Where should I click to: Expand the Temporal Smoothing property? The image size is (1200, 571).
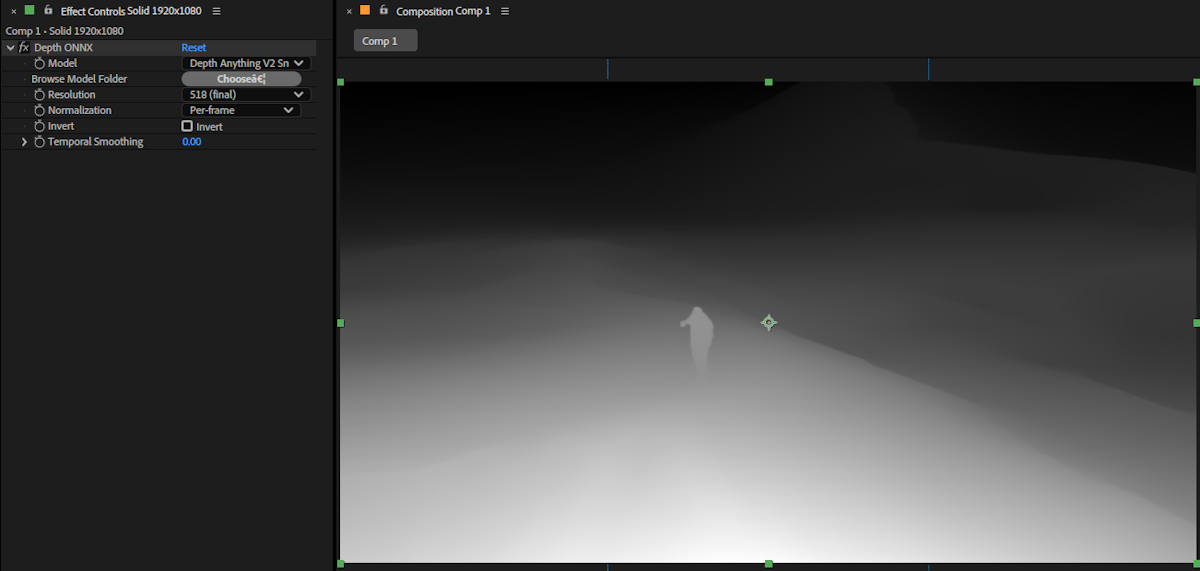25,142
